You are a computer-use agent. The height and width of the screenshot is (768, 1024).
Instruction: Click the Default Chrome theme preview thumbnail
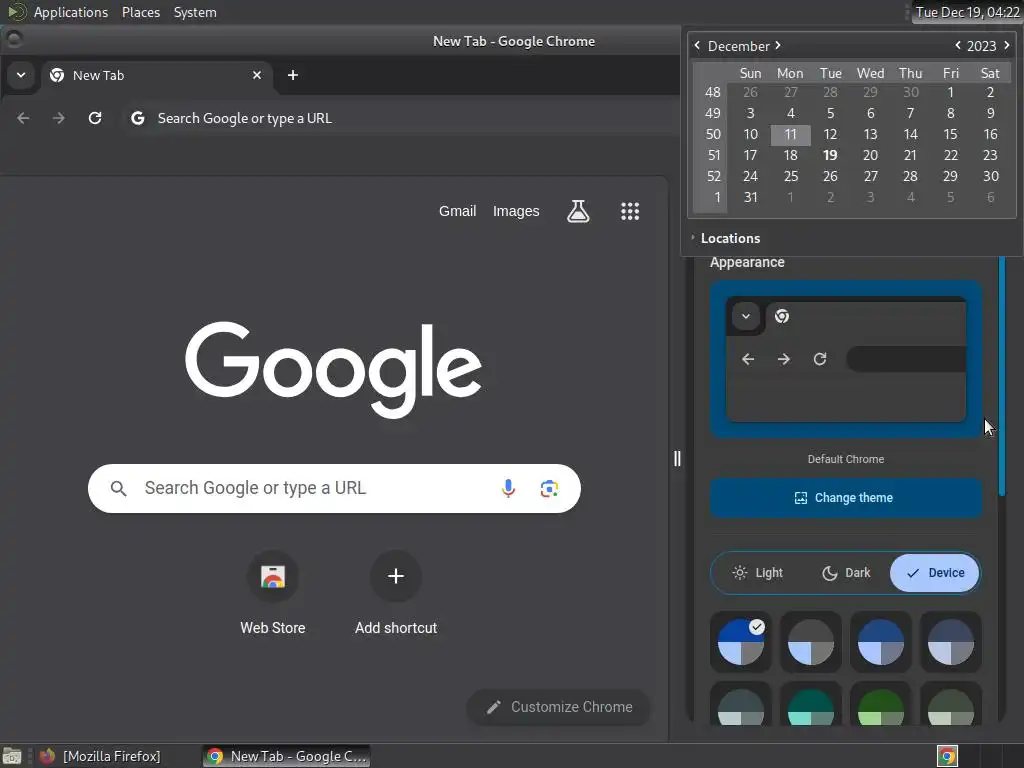(846, 359)
